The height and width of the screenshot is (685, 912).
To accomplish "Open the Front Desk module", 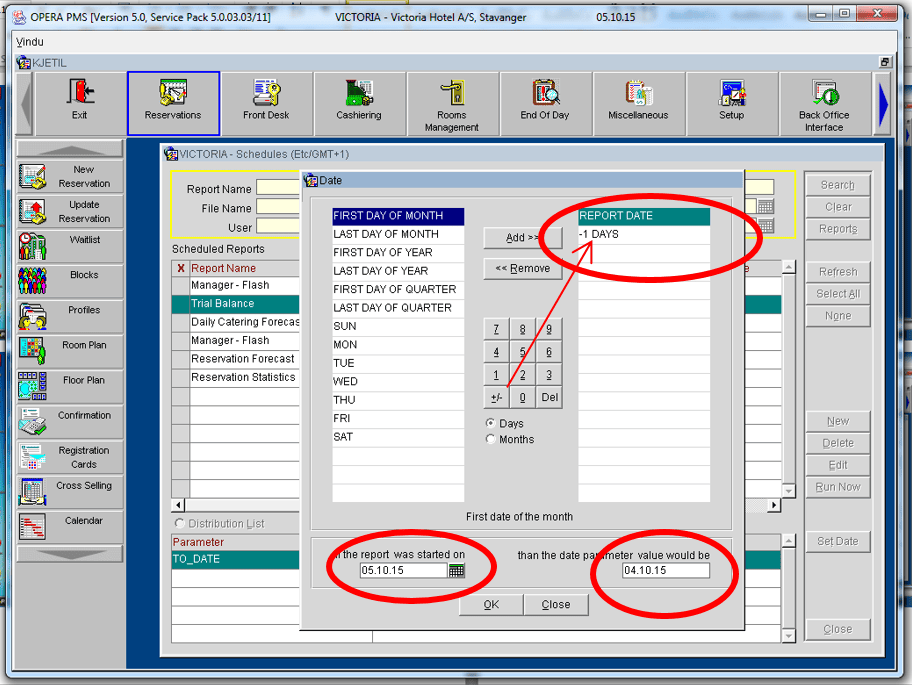I will pos(266,103).
